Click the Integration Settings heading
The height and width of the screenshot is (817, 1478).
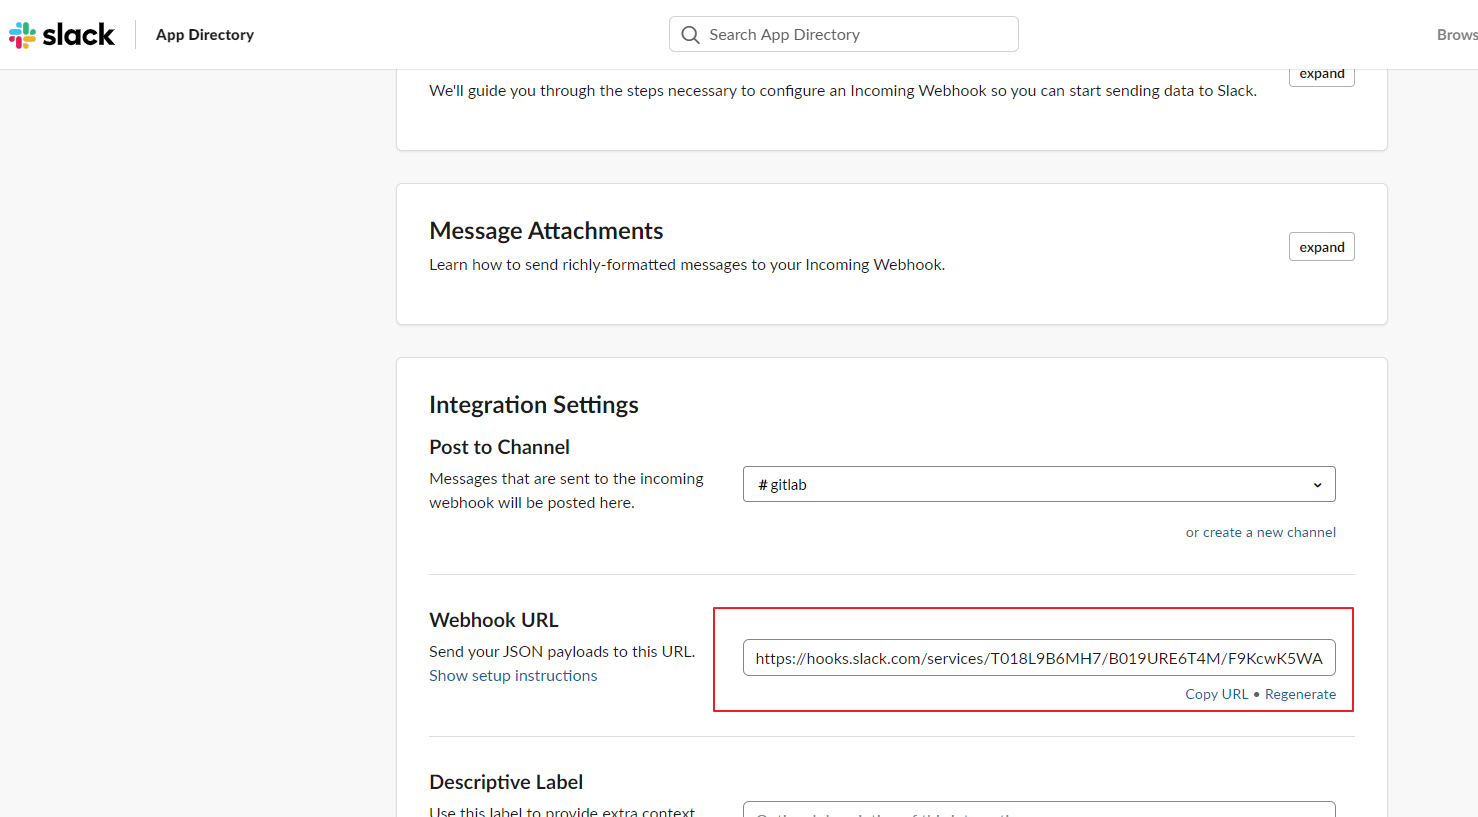pos(533,405)
